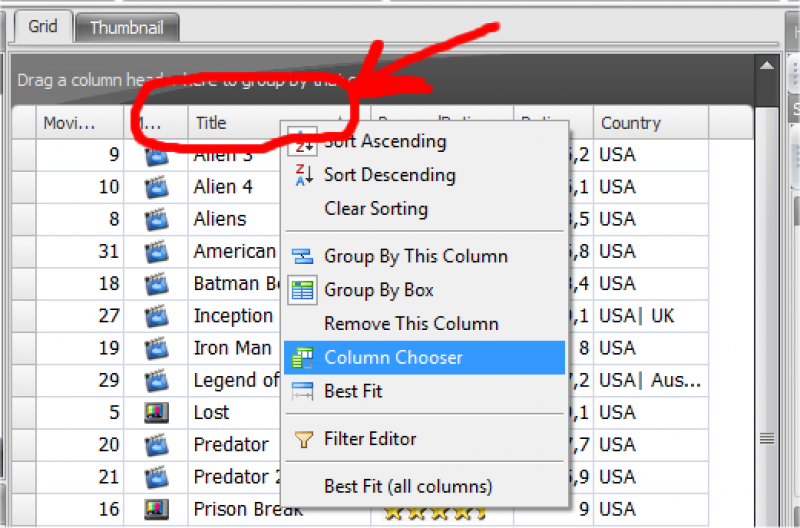The width and height of the screenshot is (800, 528).
Task: Click the Best Fit icon
Action: (303, 392)
